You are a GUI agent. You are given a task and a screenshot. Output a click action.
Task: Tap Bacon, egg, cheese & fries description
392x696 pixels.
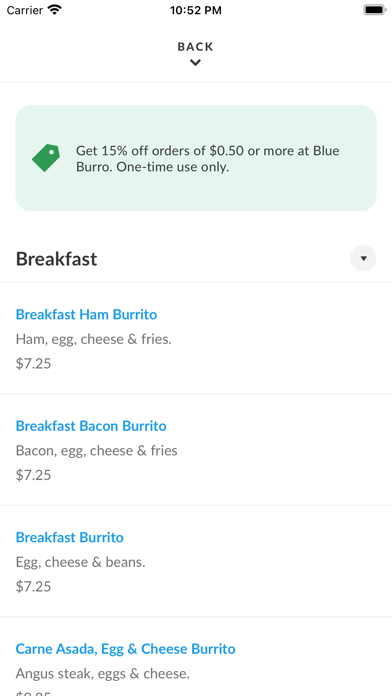click(x=96, y=451)
